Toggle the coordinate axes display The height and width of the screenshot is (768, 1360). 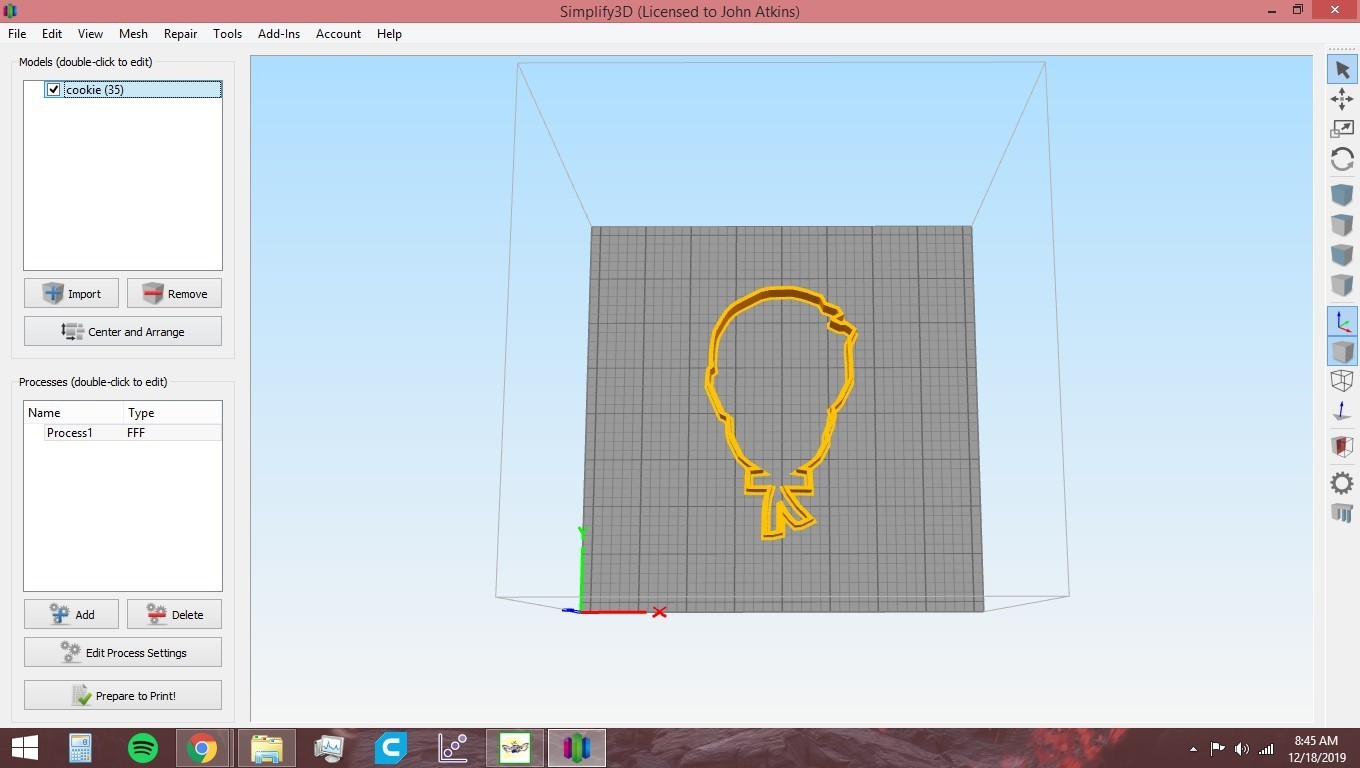pyautogui.click(x=1342, y=322)
